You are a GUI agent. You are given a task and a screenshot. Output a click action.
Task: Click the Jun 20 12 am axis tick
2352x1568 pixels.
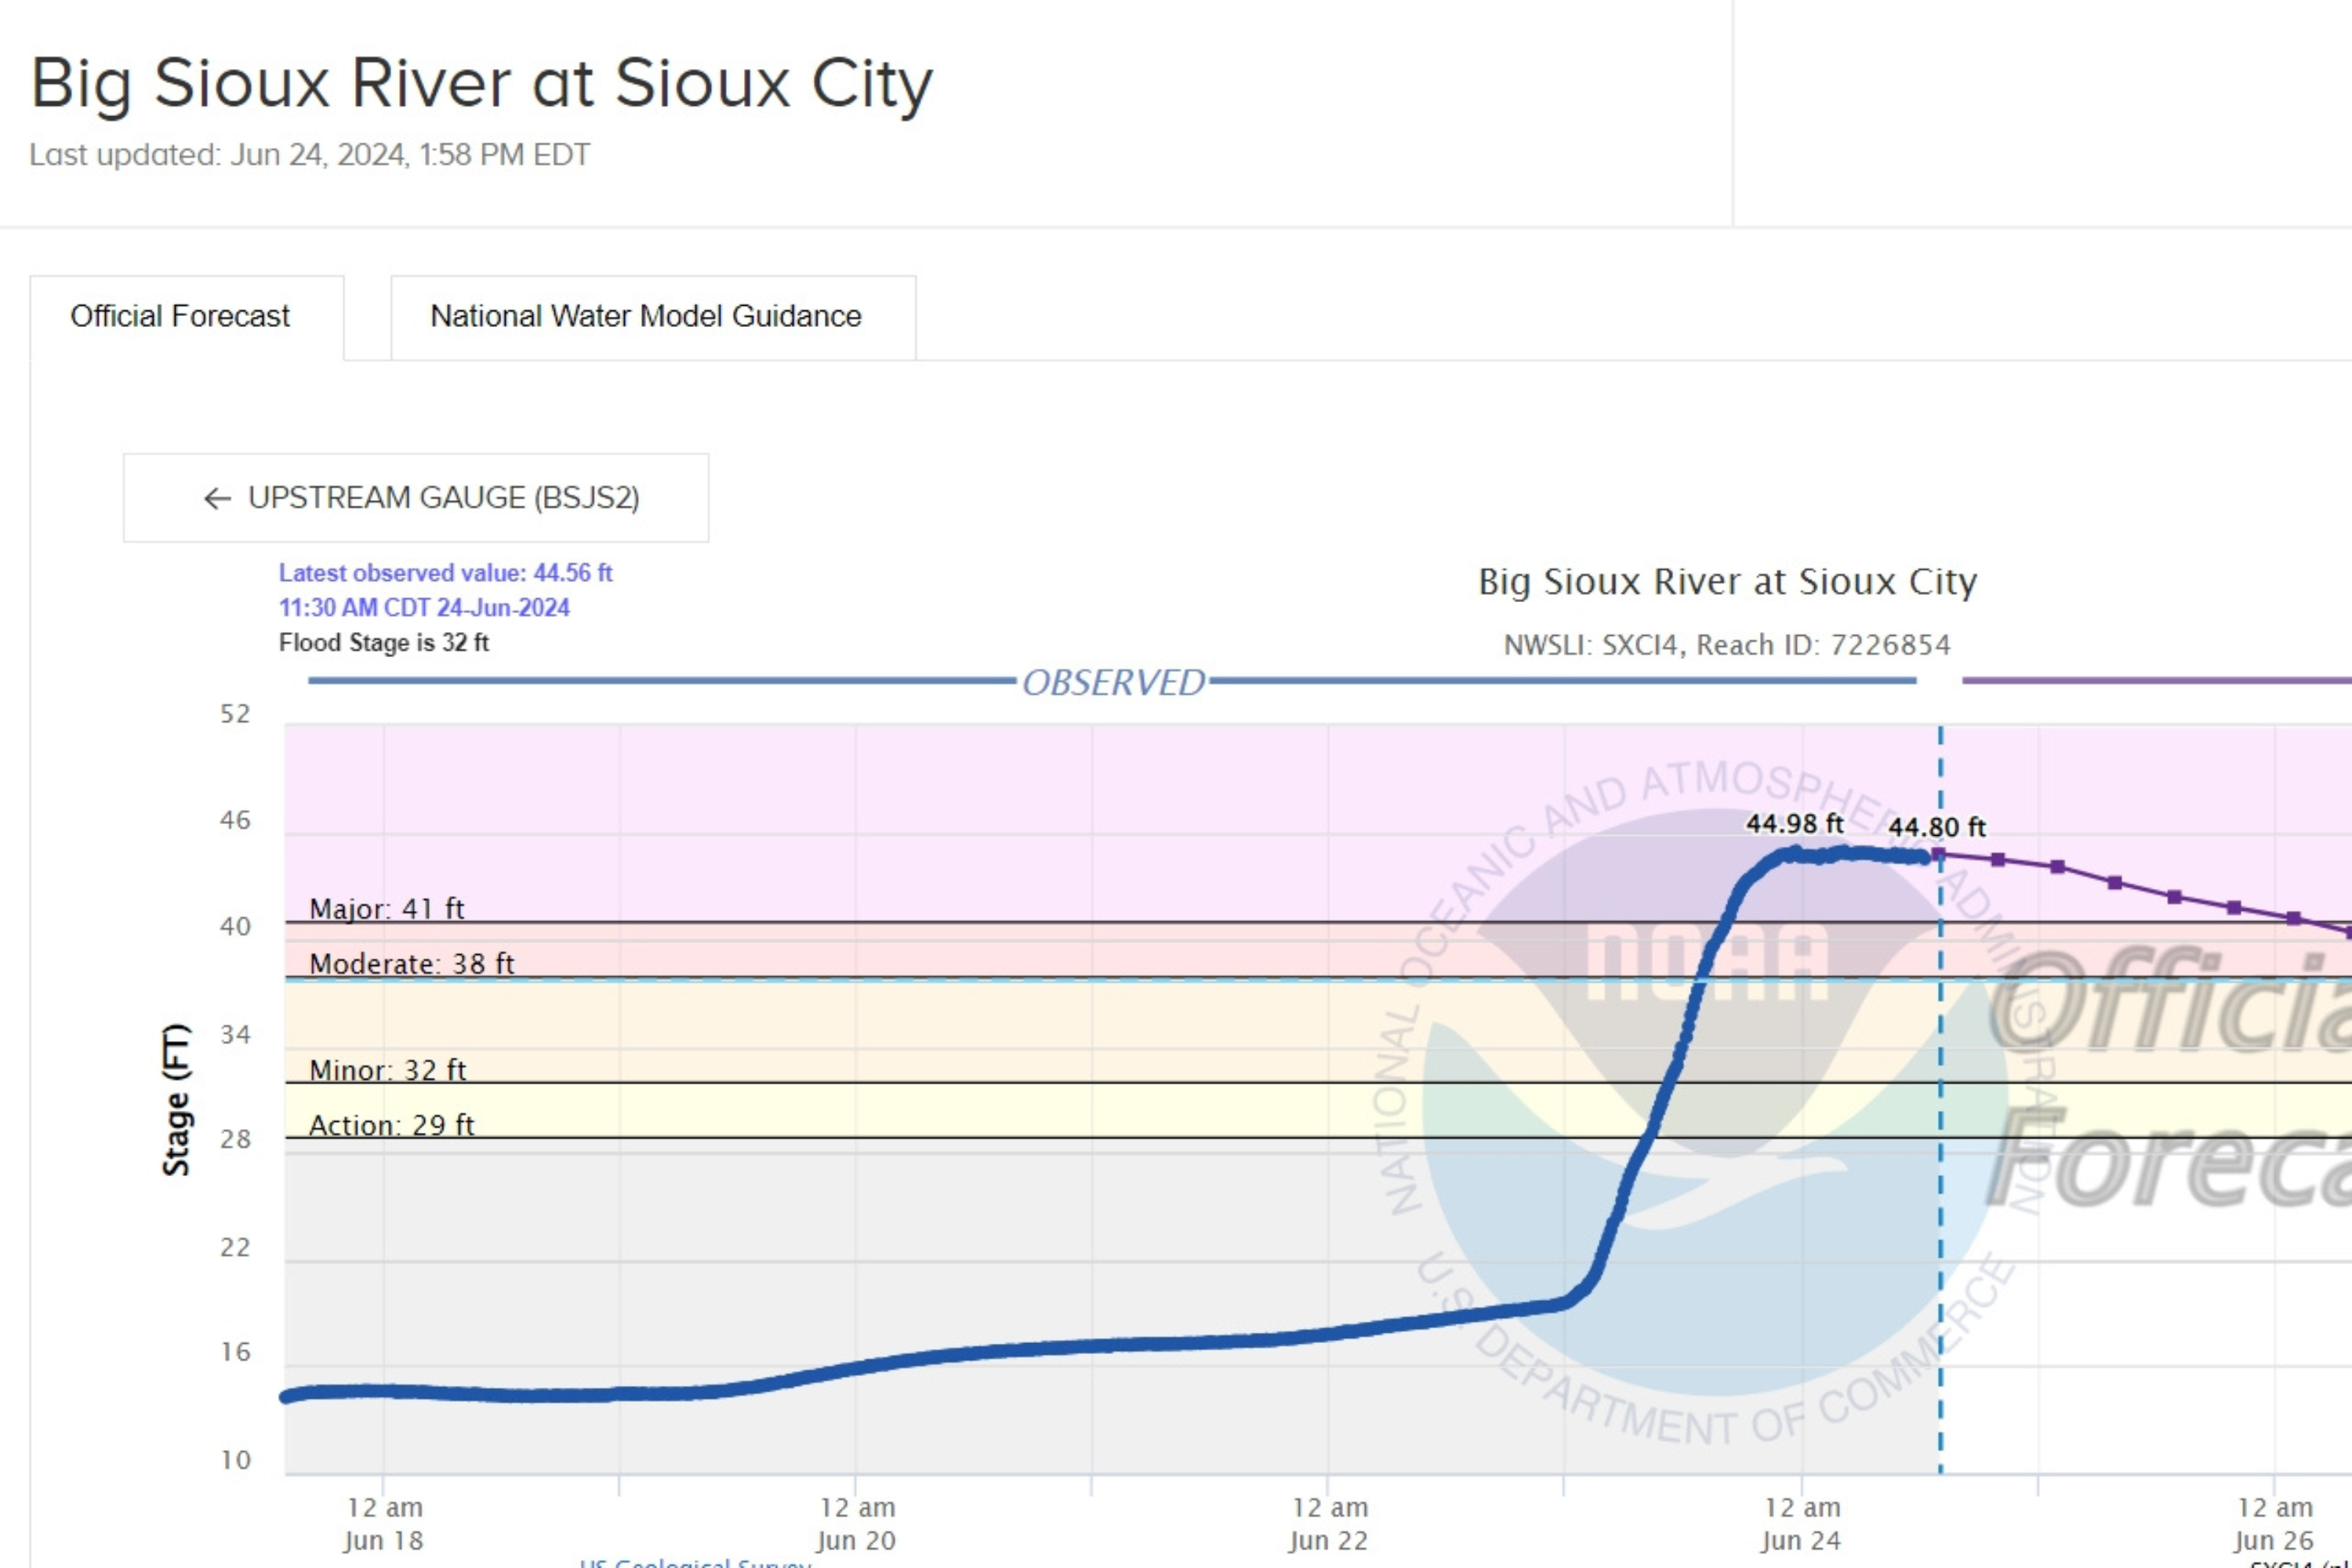[x=856, y=1522]
